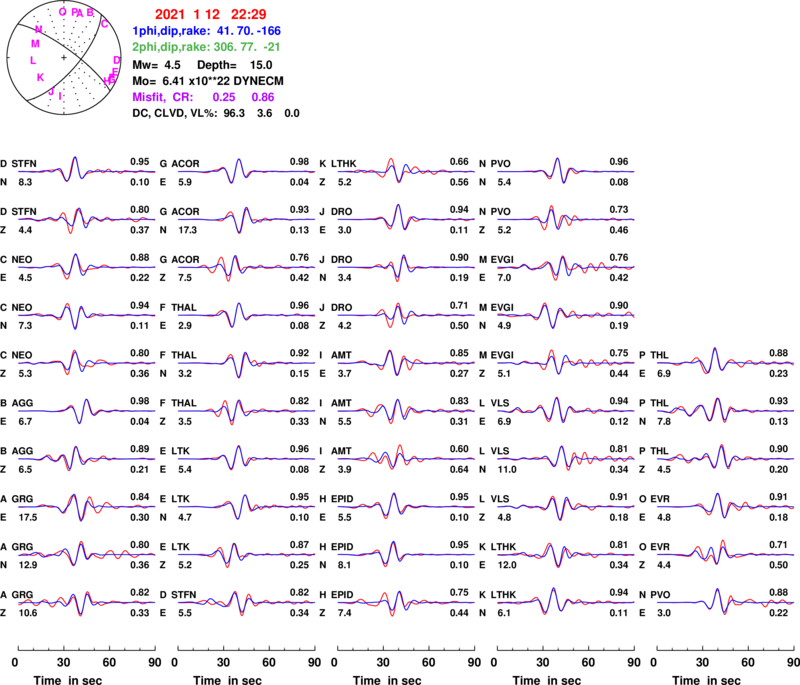Click correlation 0.73 of PVO Z
Viewport: 800px width, 685px height.
click(x=619, y=210)
